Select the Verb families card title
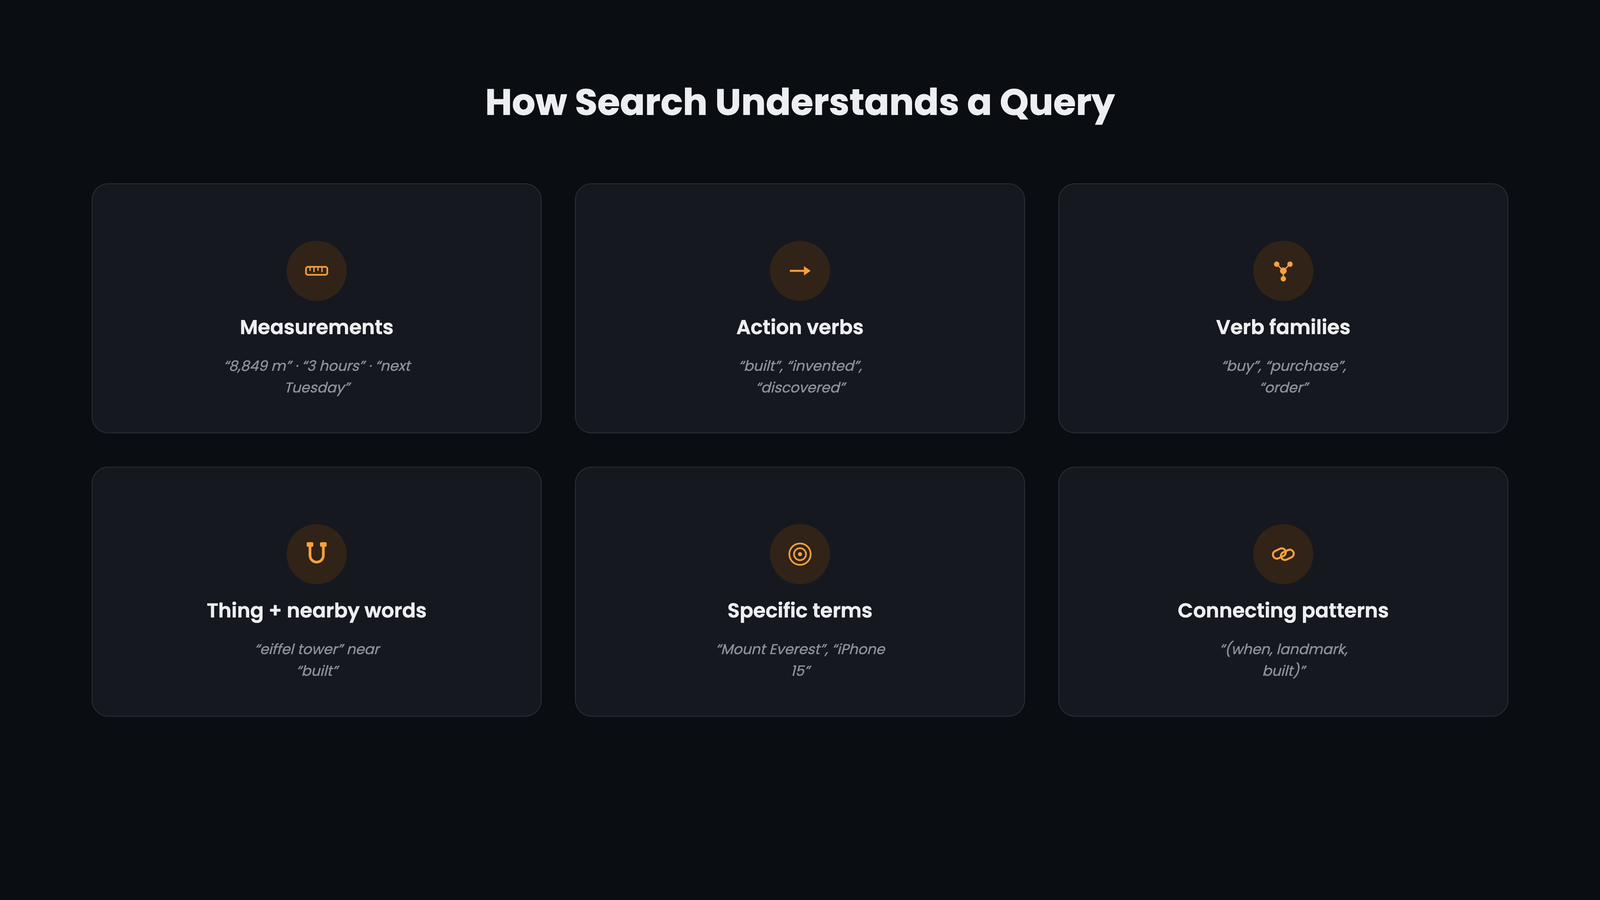This screenshot has width=1600, height=900. tap(1283, 327)
